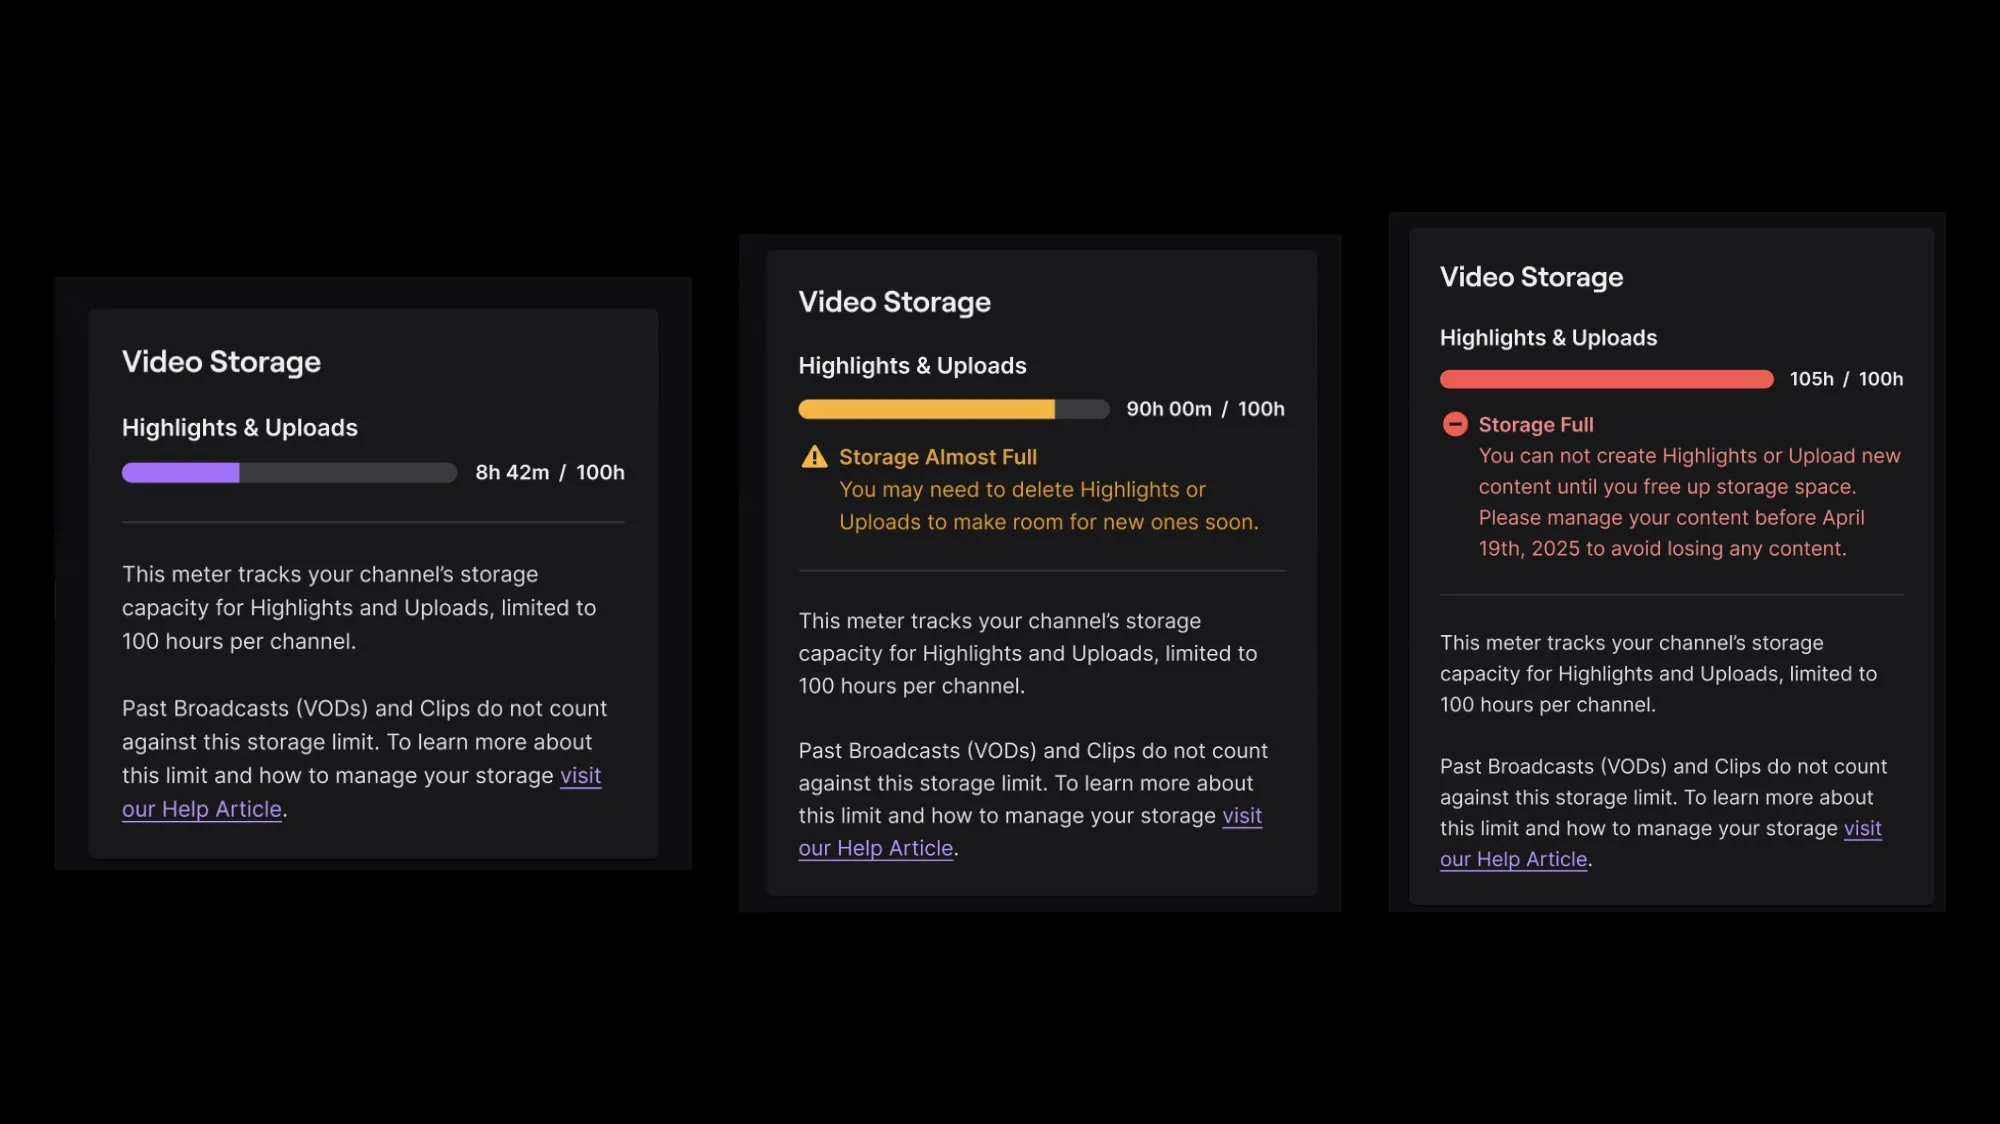
Task: Select the 8h 42m / 100h usage value
Action: point(548,472)
